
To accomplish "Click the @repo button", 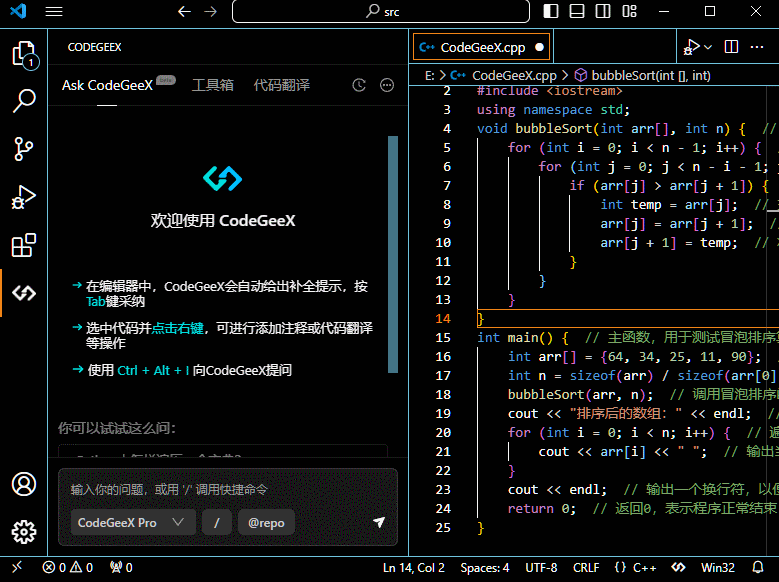I will [x=266, y=522].
